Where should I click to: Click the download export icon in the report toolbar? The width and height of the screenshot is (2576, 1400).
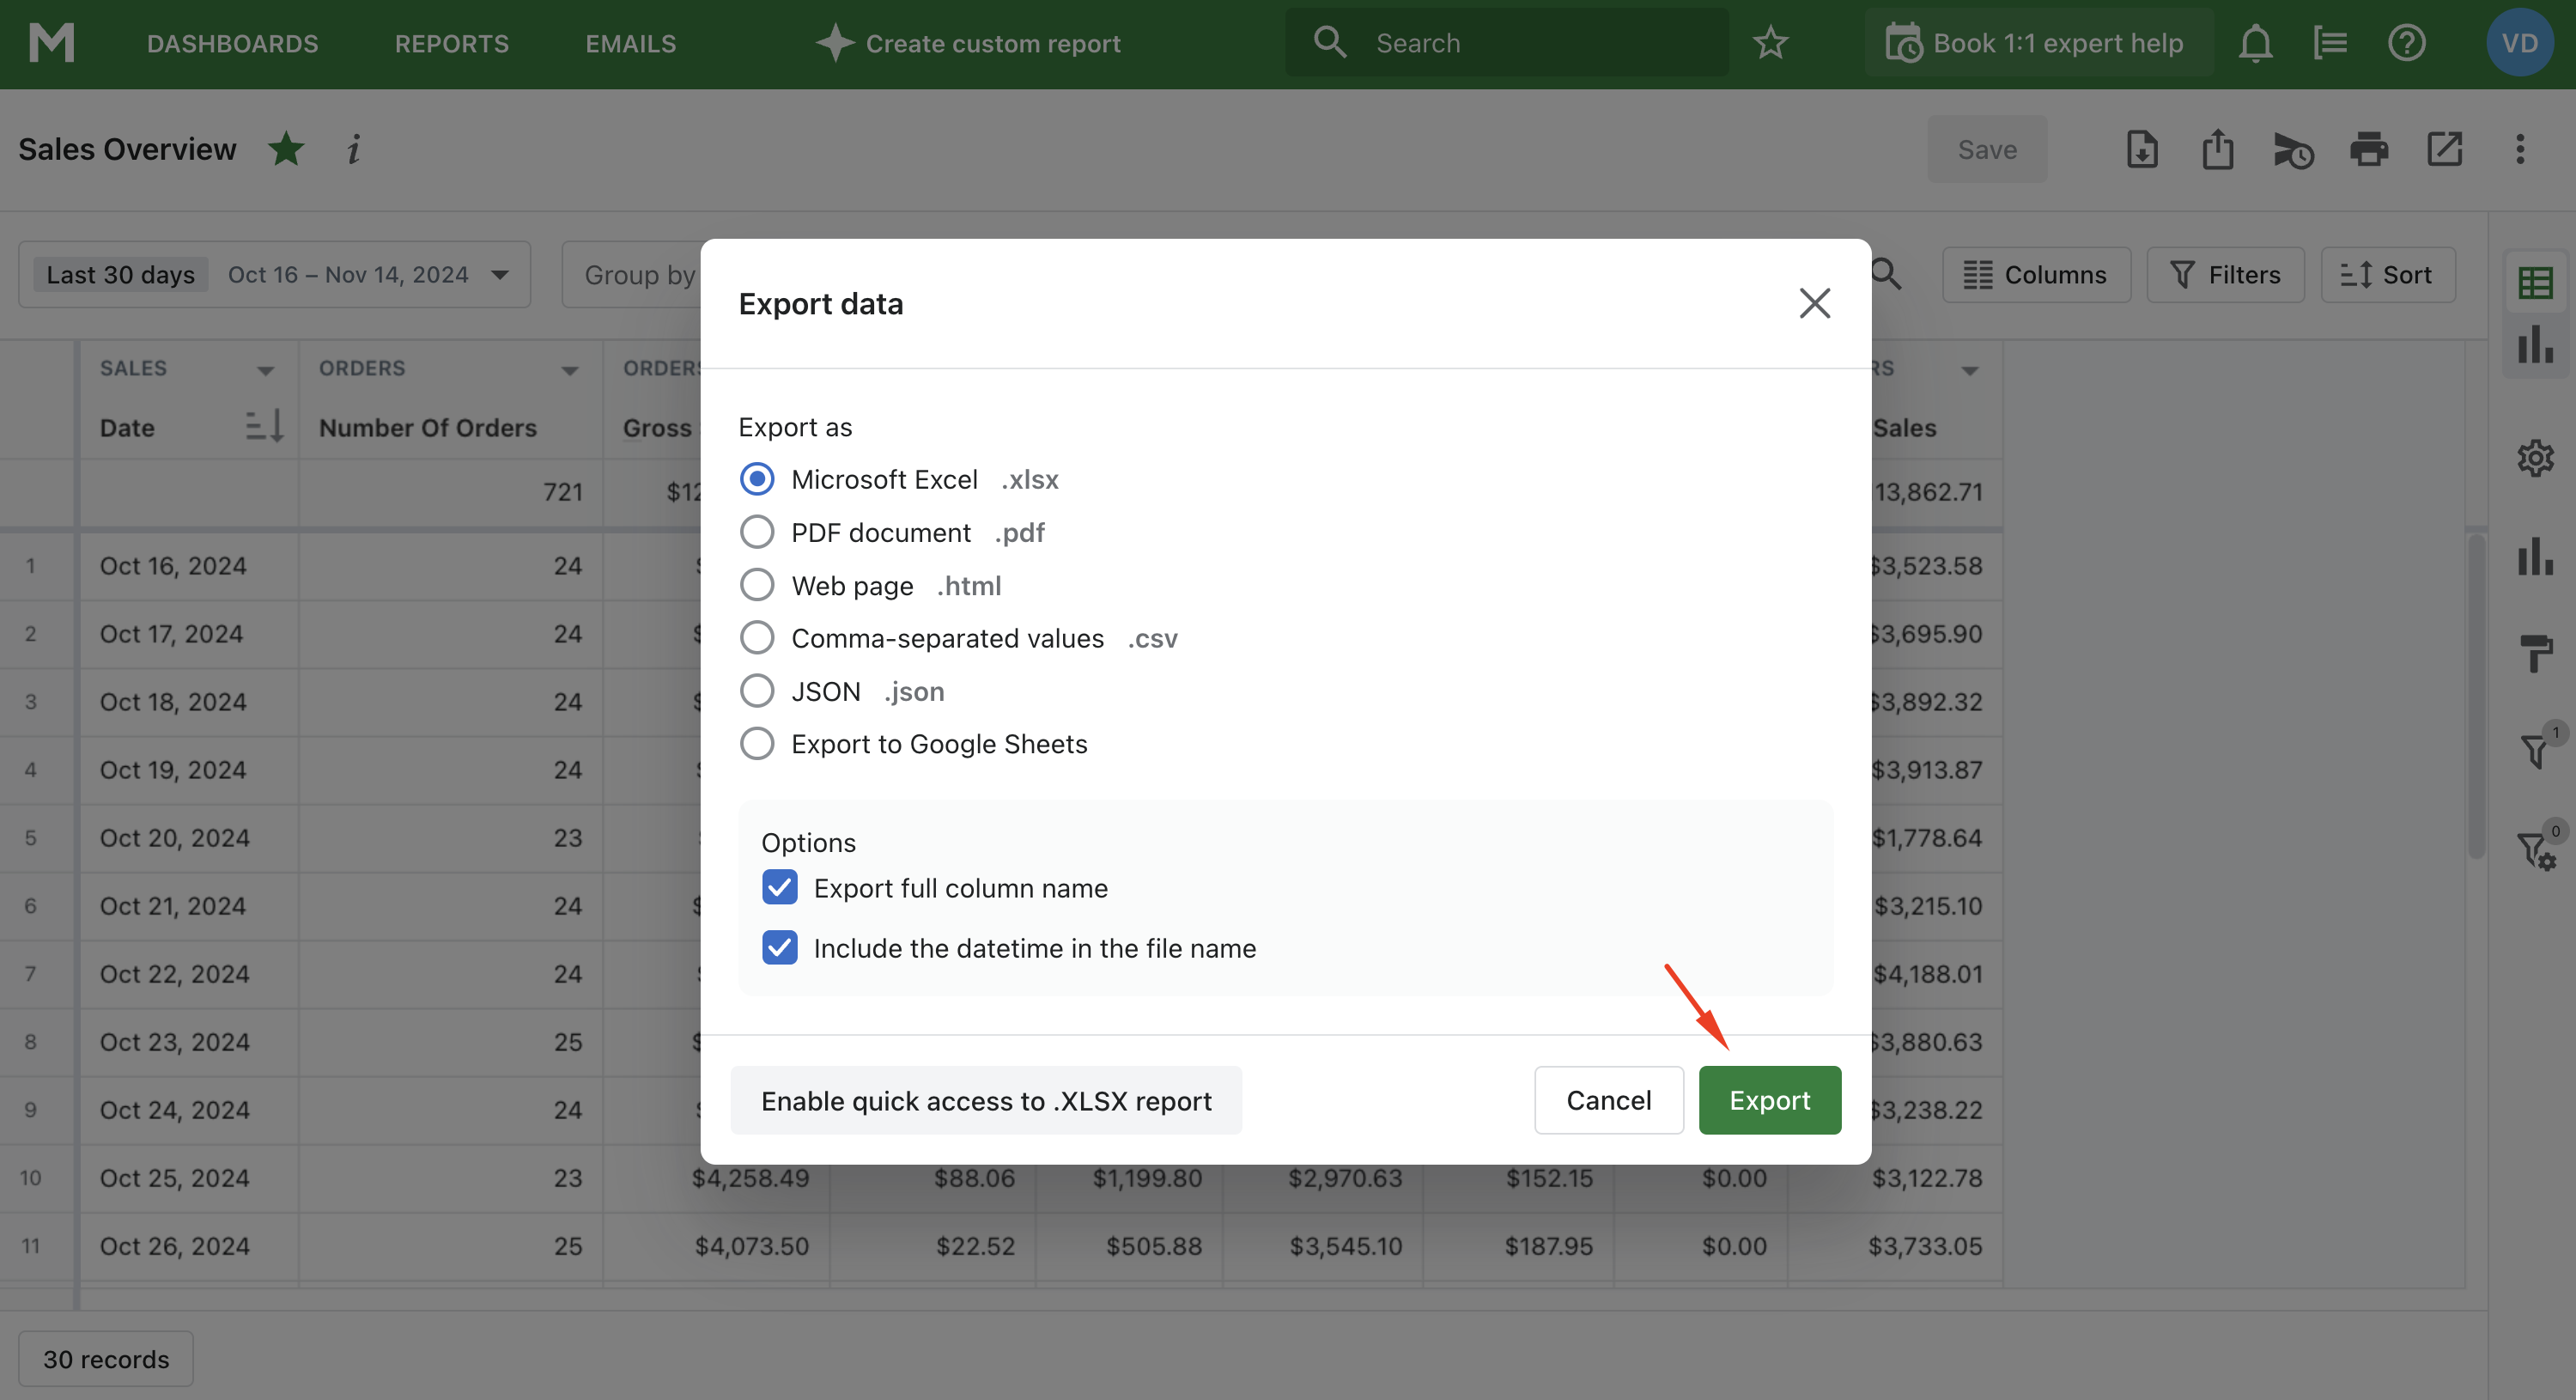[2141, 150]
